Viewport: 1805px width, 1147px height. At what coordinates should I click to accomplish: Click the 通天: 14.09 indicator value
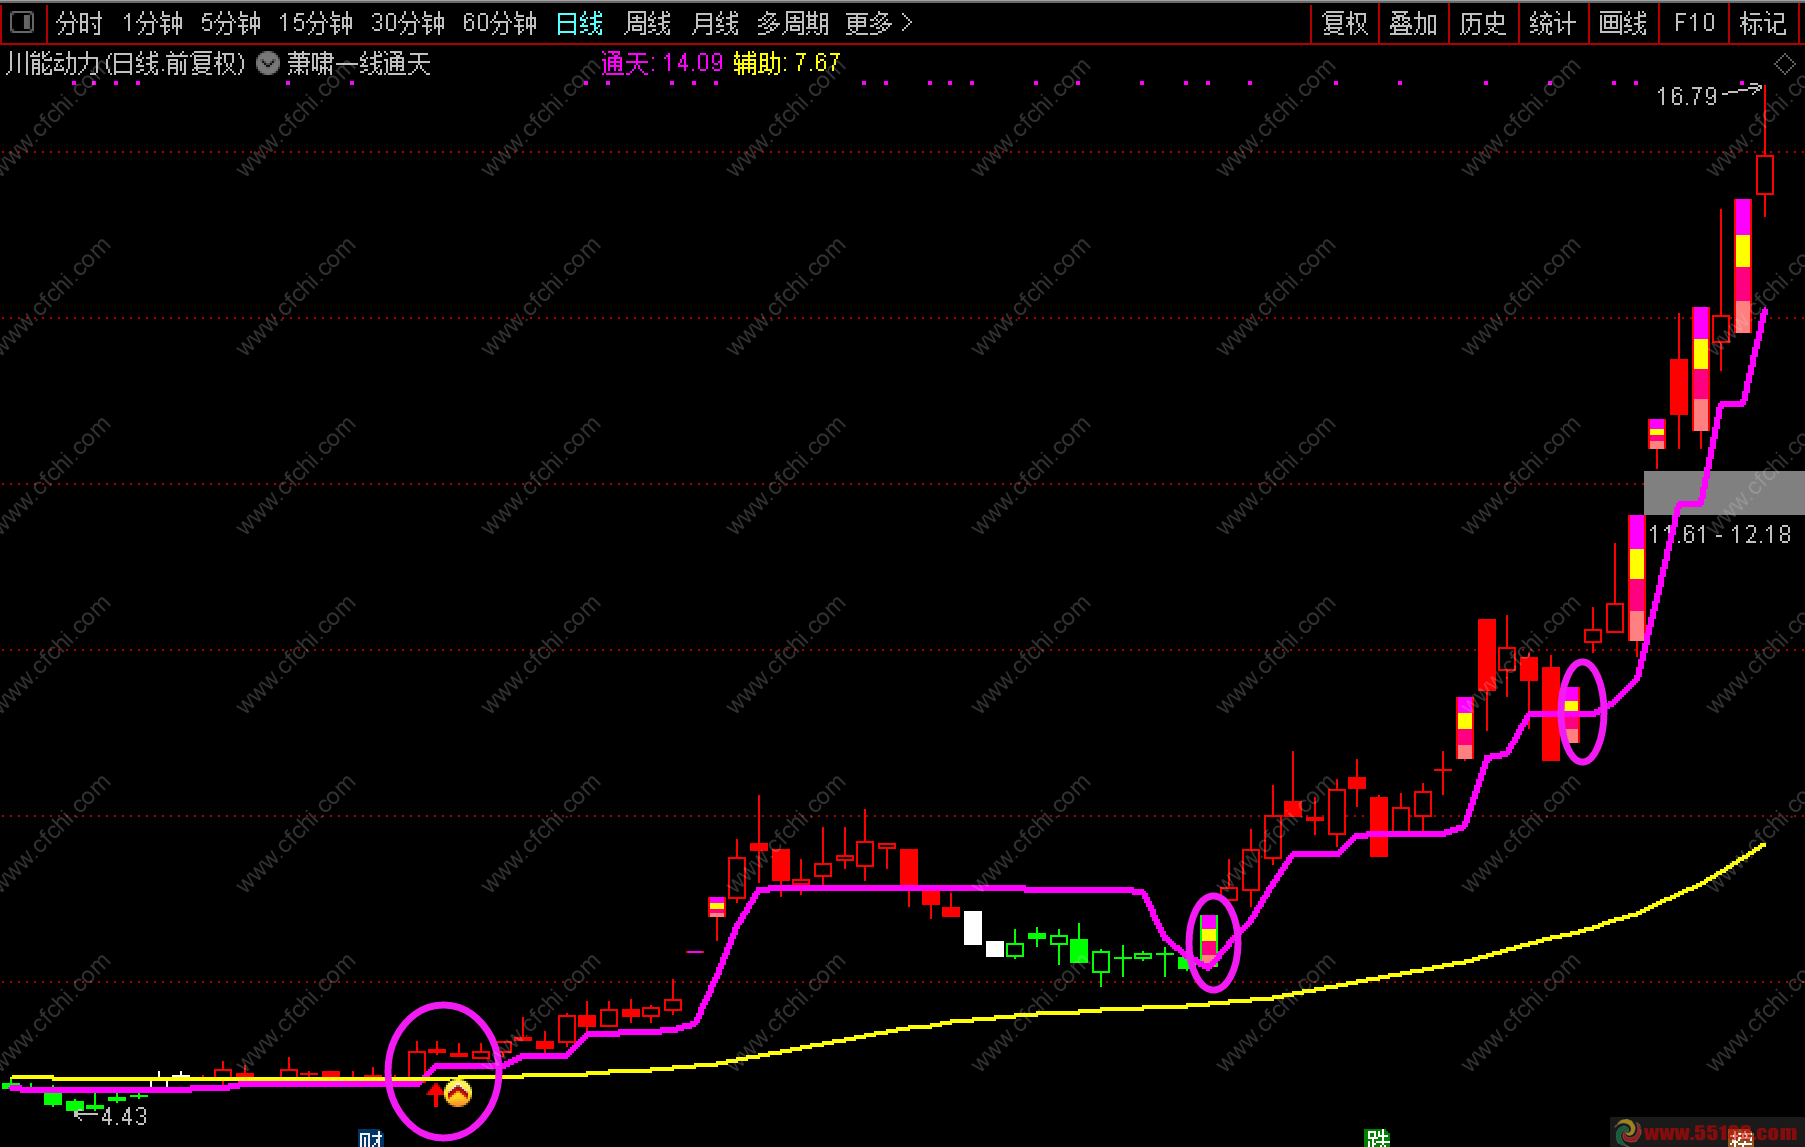pyautogui.click(x=662, y=63)
